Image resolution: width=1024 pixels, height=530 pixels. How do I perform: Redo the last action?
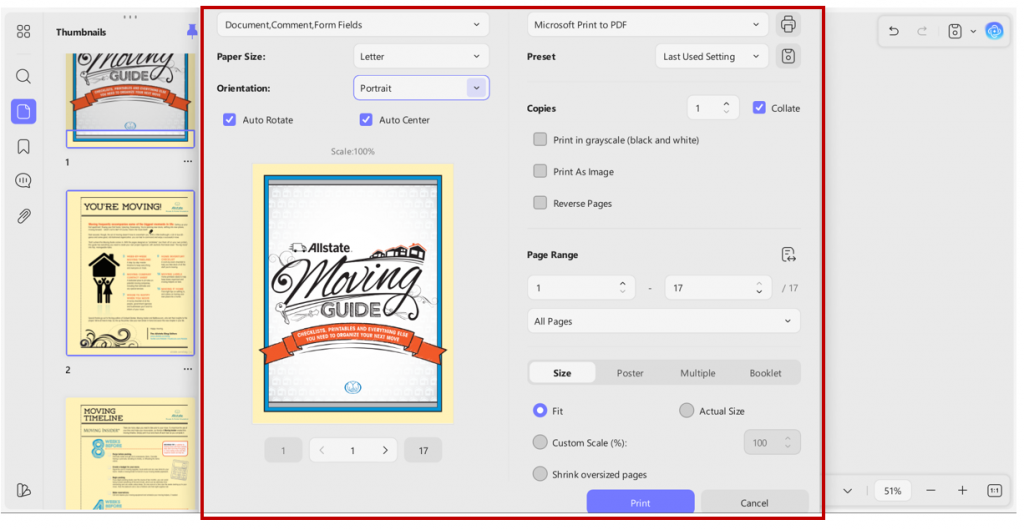click(x=922, y=31)
